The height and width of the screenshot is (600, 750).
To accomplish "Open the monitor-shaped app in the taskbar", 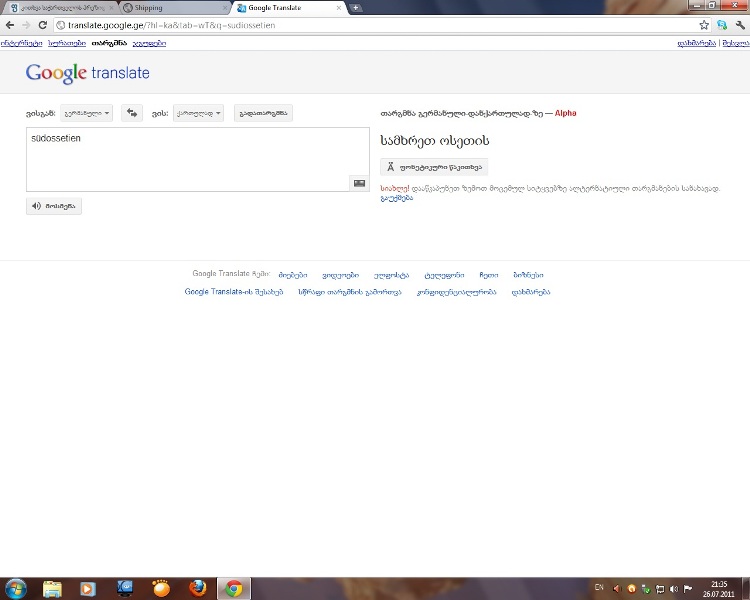I will tap(125, 589).
